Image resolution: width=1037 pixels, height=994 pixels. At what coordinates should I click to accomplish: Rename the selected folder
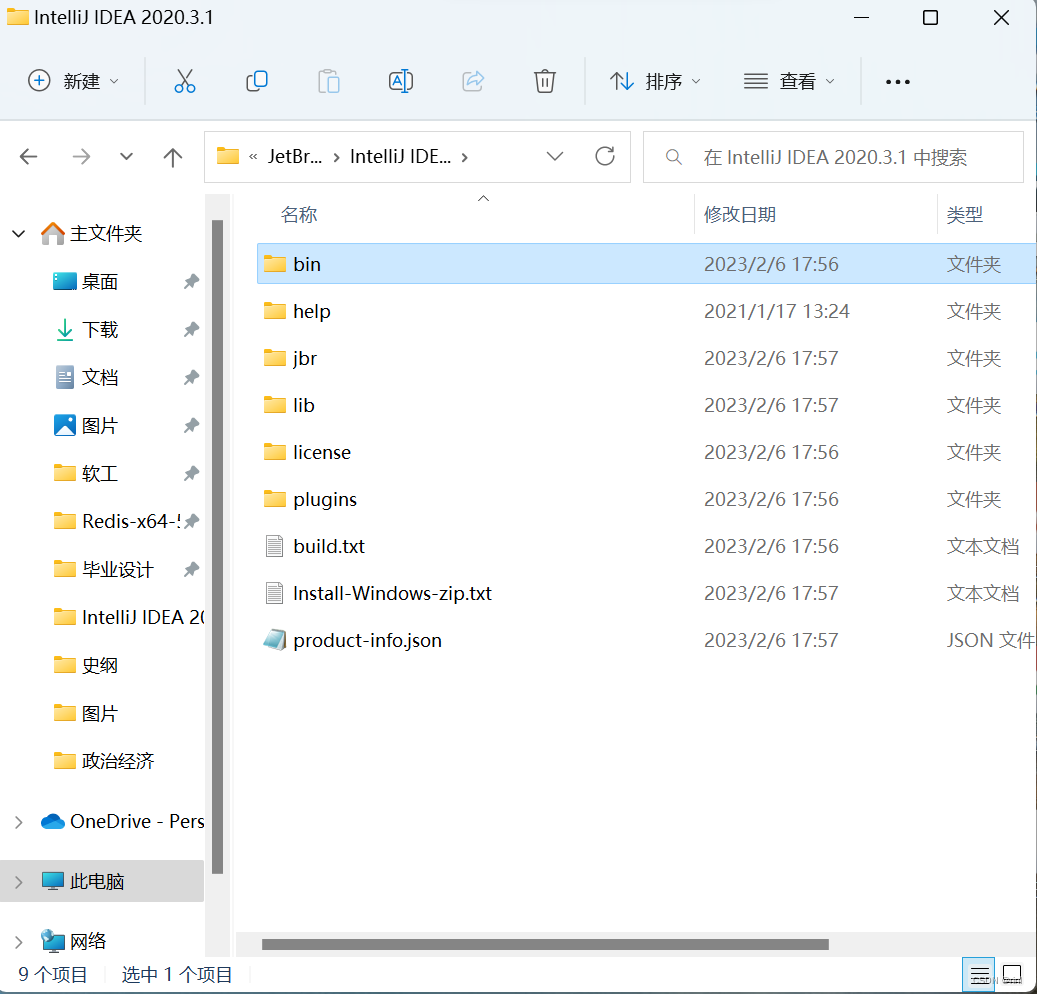[x=401, y=81]
